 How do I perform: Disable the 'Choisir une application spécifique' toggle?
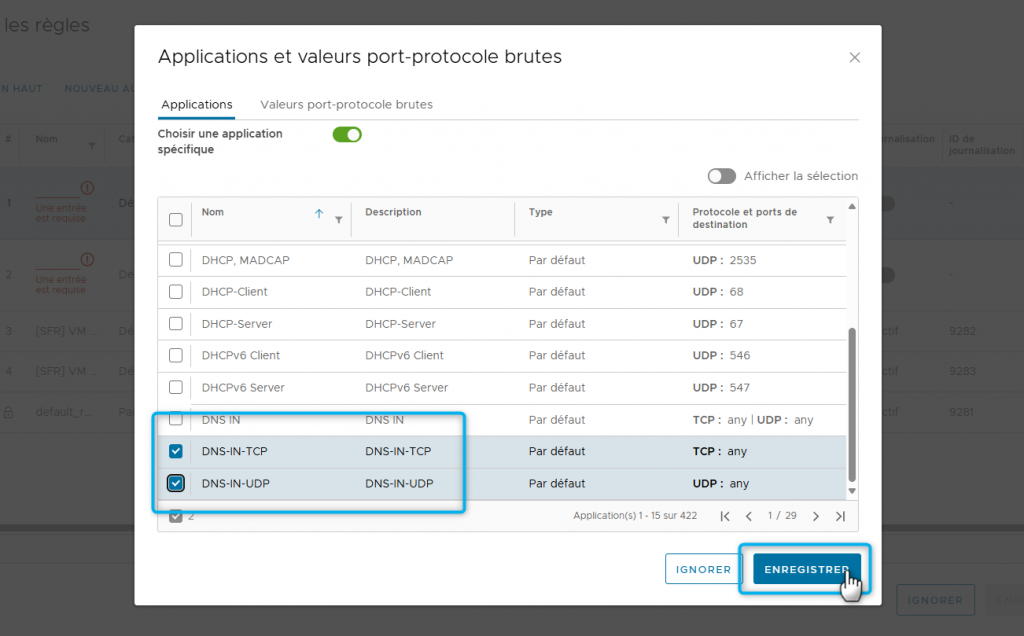pos(347,135)
